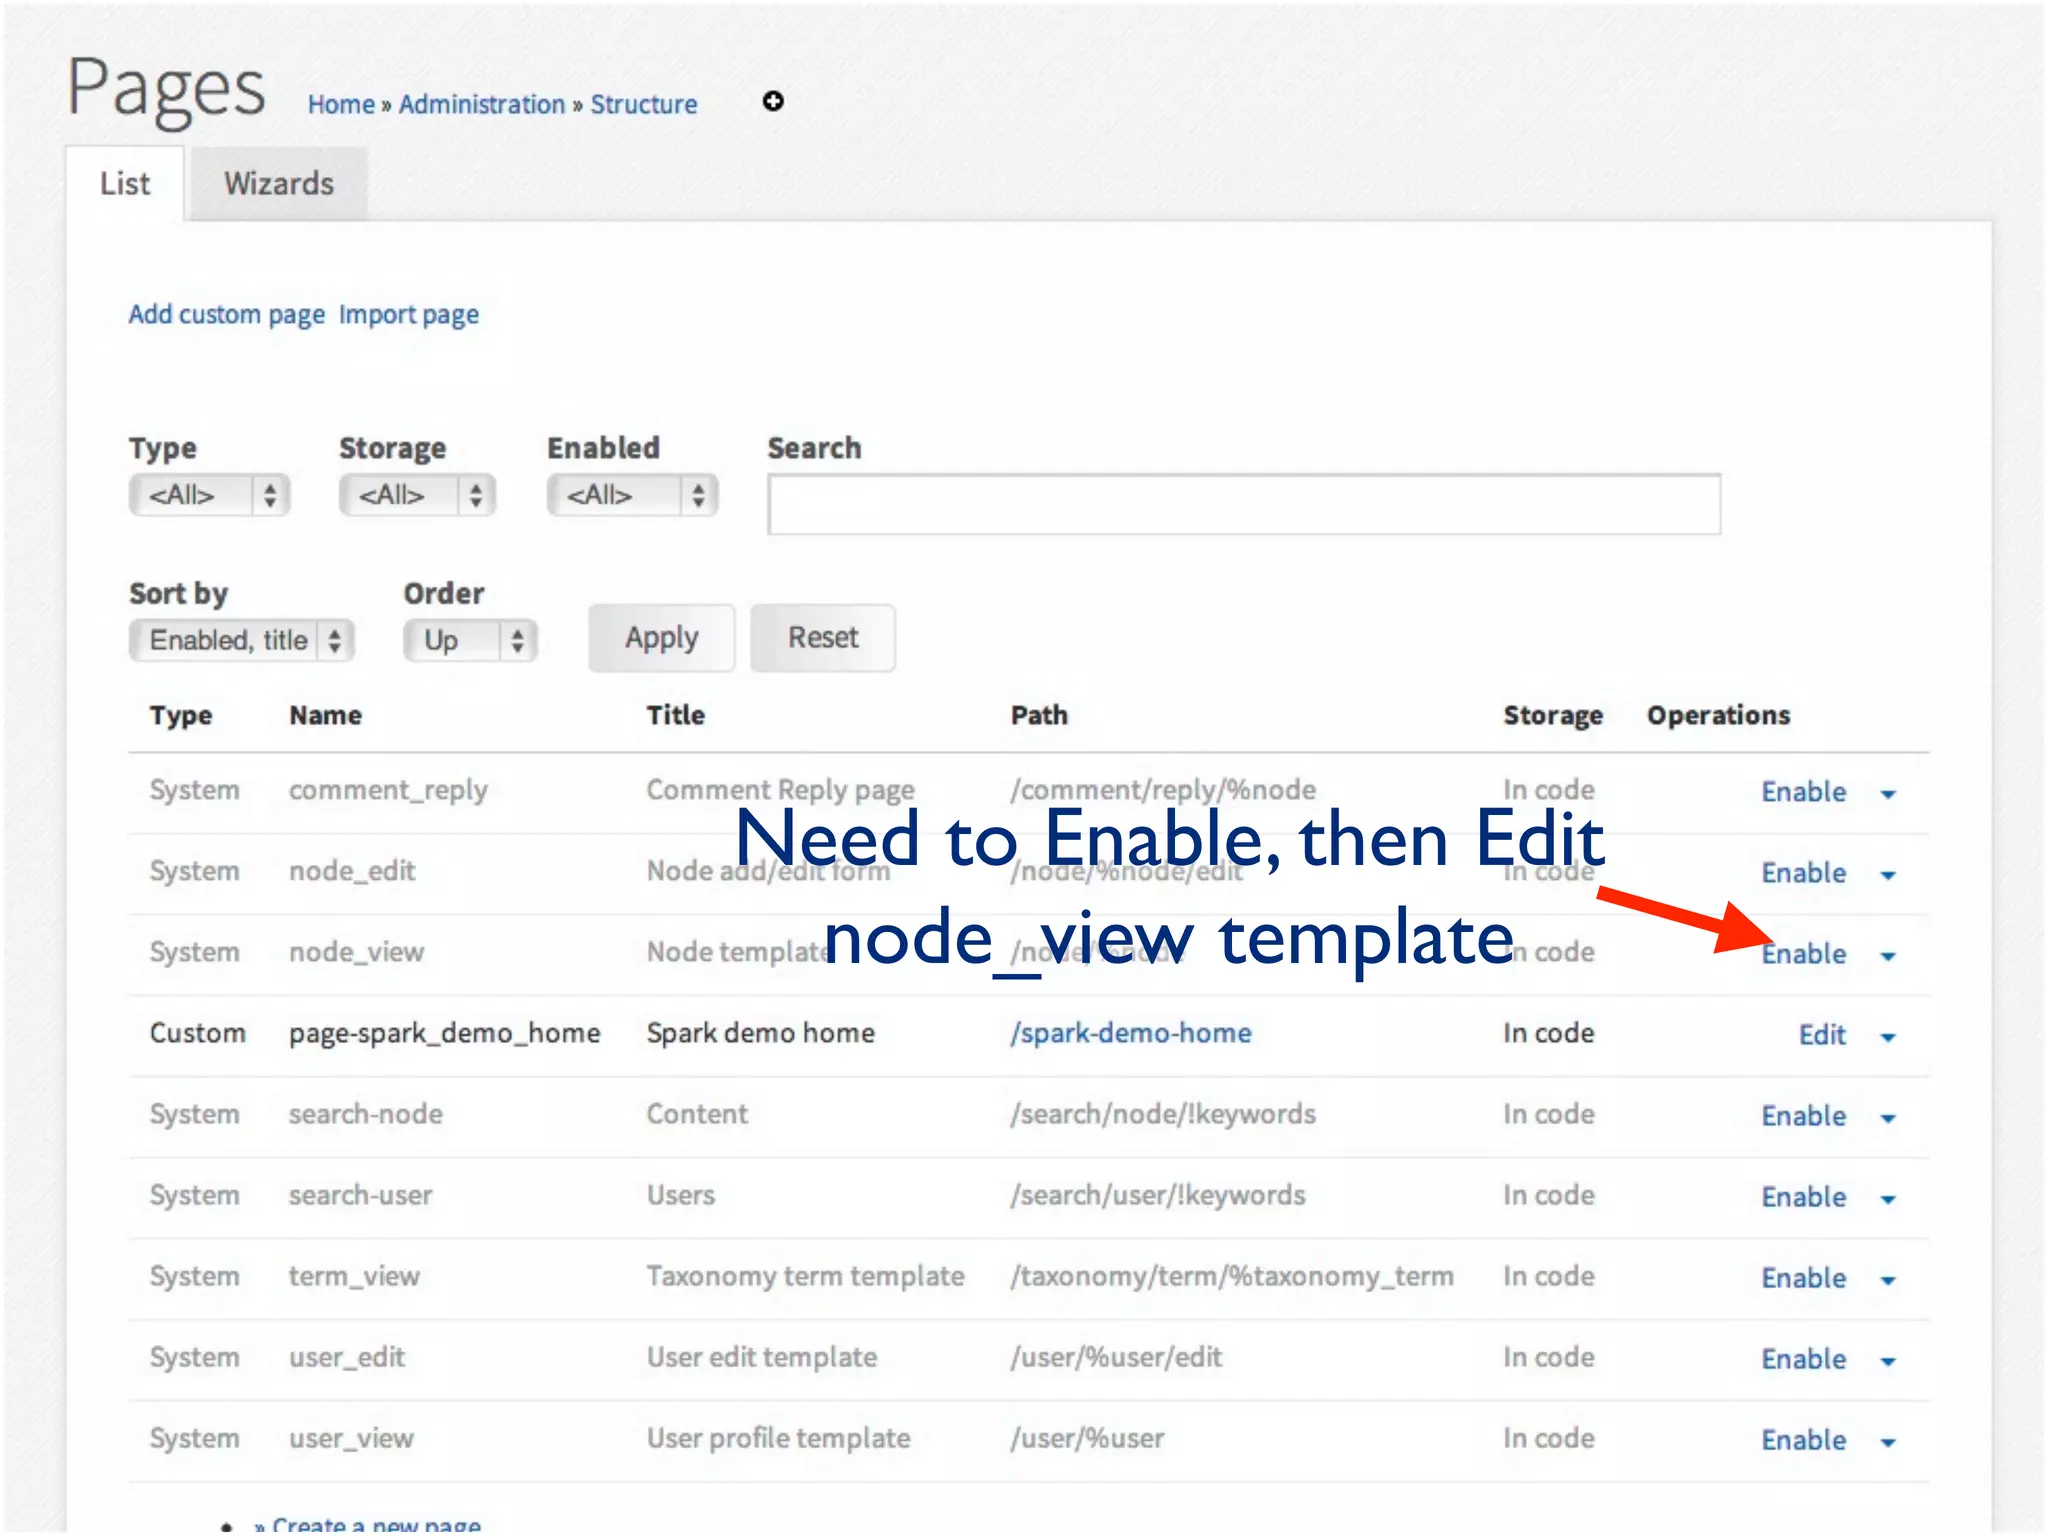Expand operations arrow for user_view row
The width and height of the screenshot is (2048, 1536).
click(1888, 1442)
